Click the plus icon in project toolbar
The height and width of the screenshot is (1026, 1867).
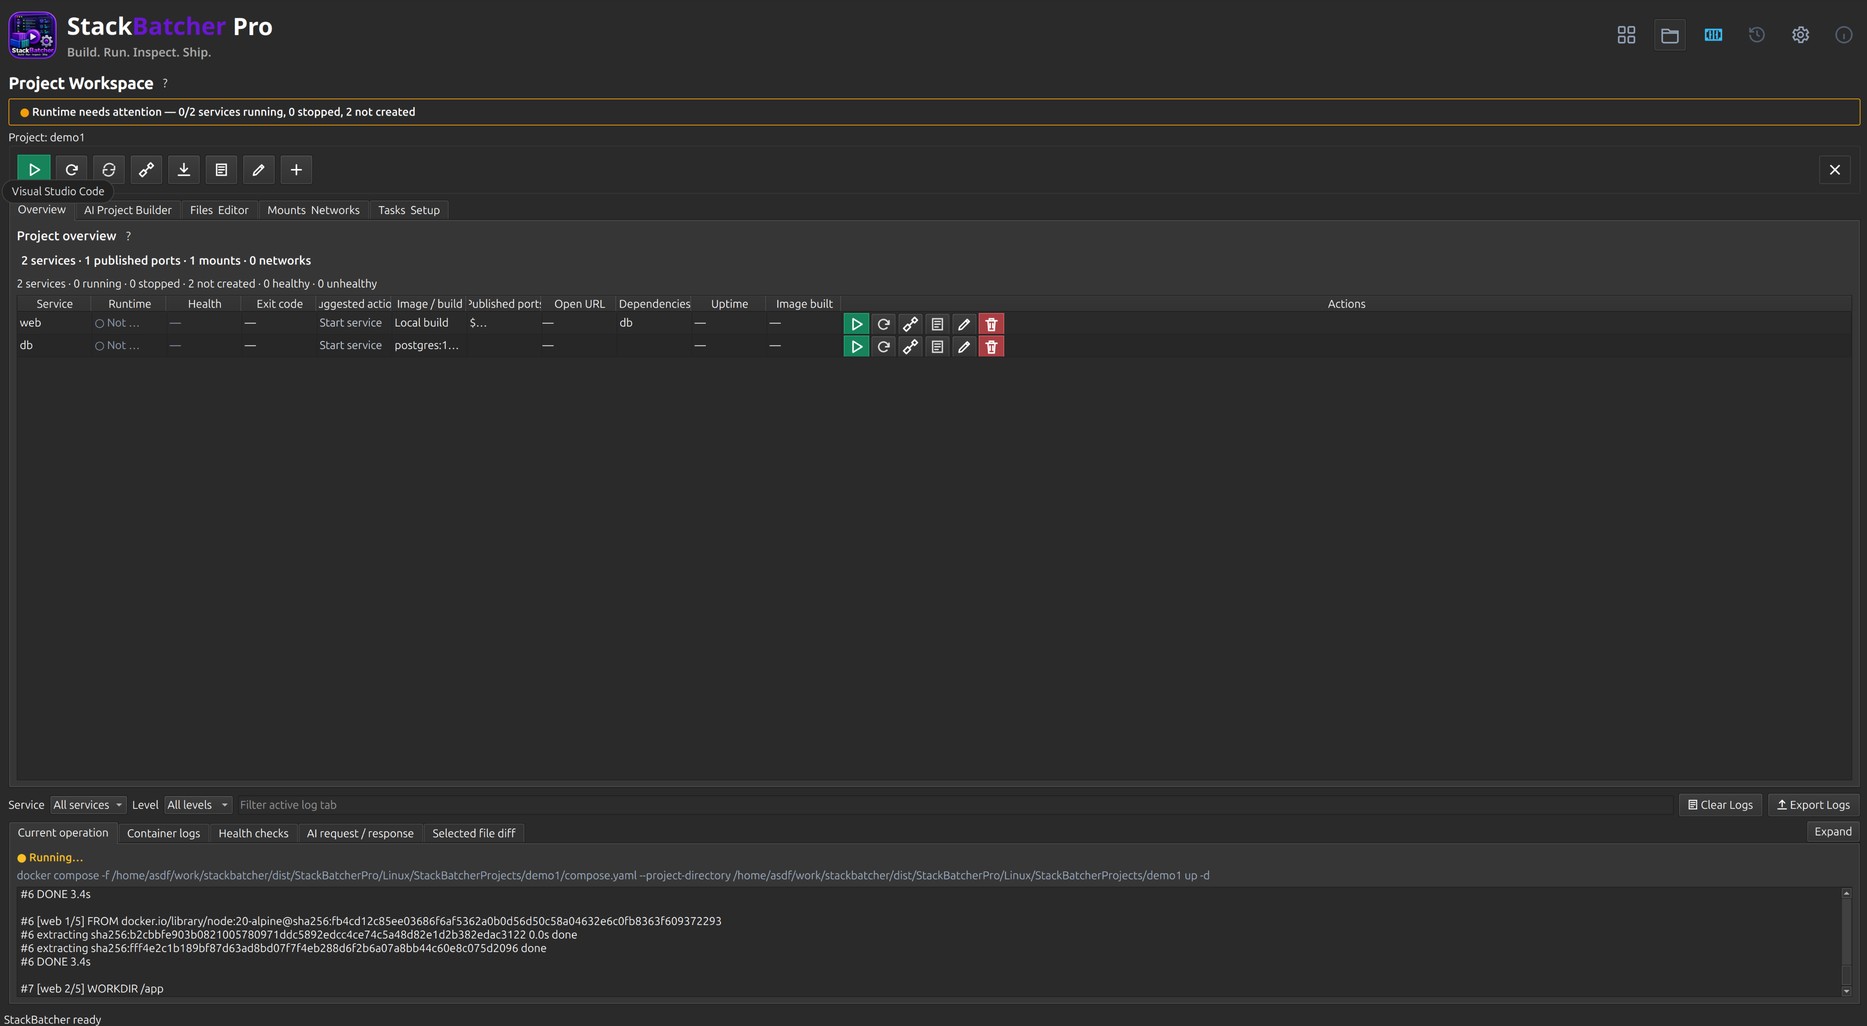pos(296,170)
